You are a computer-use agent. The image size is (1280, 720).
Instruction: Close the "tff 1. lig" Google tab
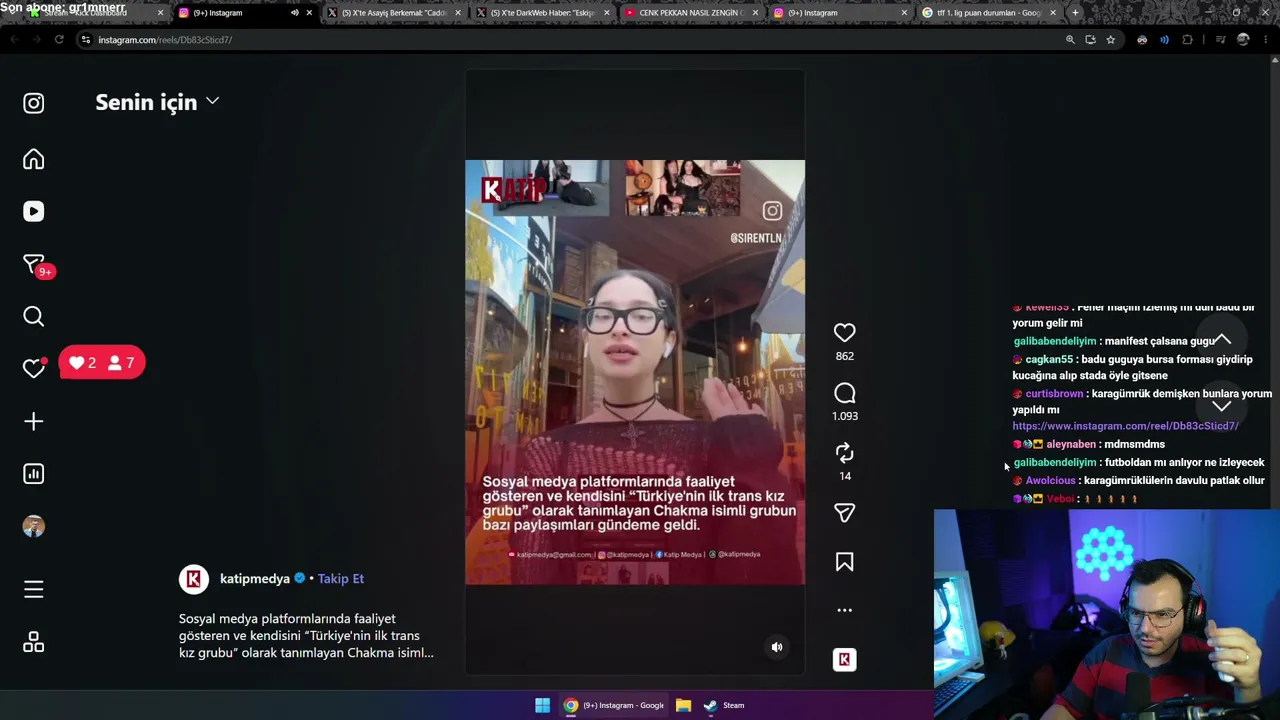(x=1053, y=13)
